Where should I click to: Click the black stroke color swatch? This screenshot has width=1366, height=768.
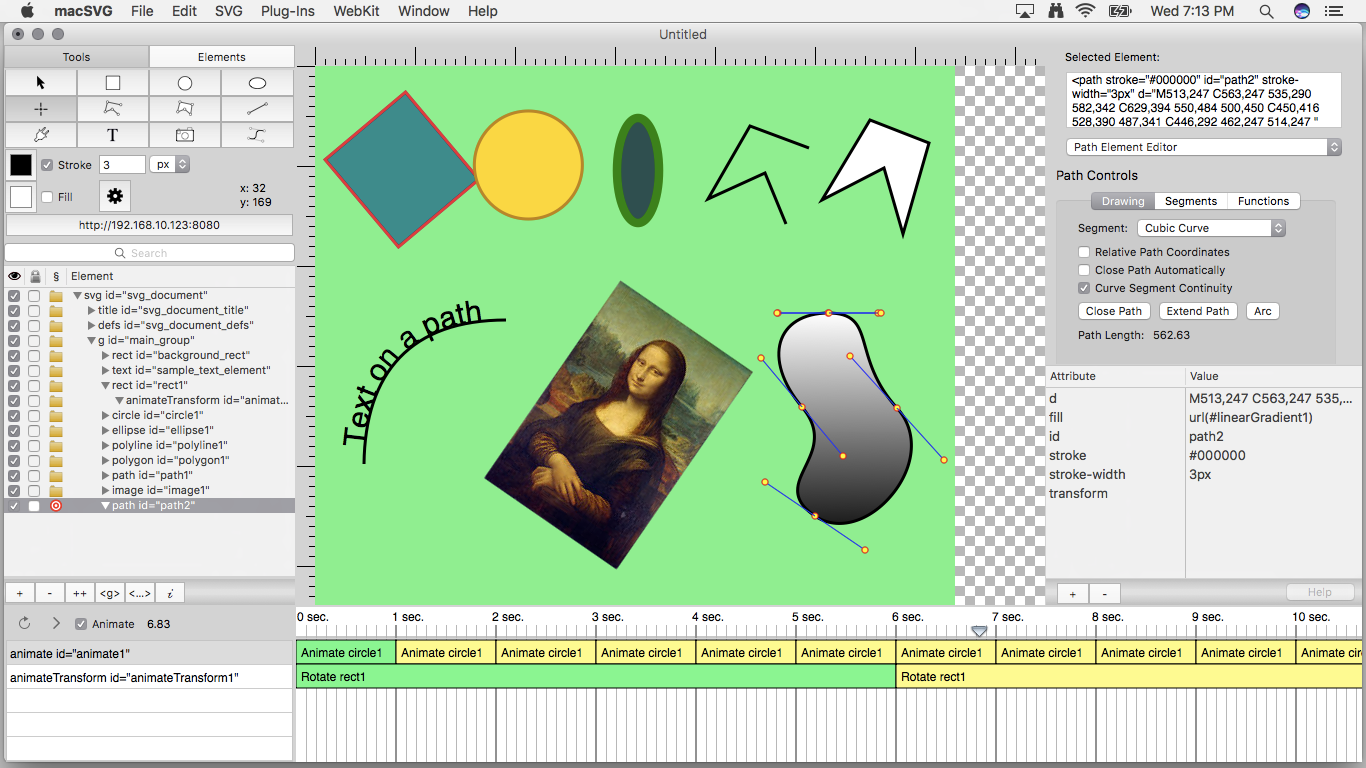click(21, 165)
